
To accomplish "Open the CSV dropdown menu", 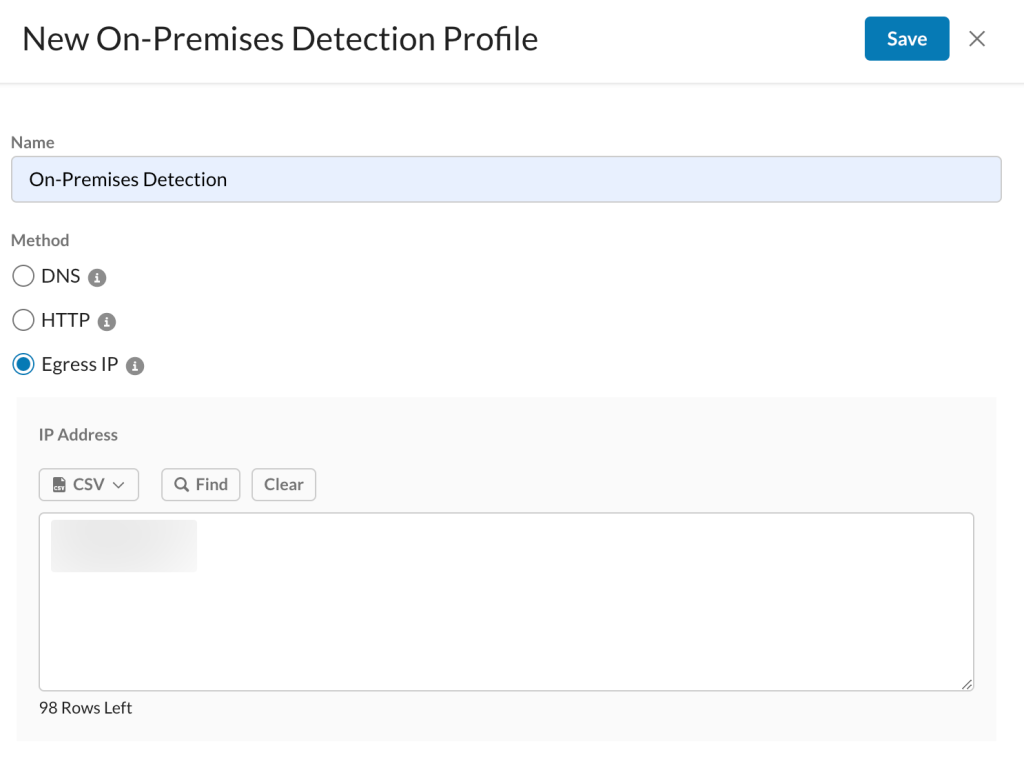I will tap(89, 484).
